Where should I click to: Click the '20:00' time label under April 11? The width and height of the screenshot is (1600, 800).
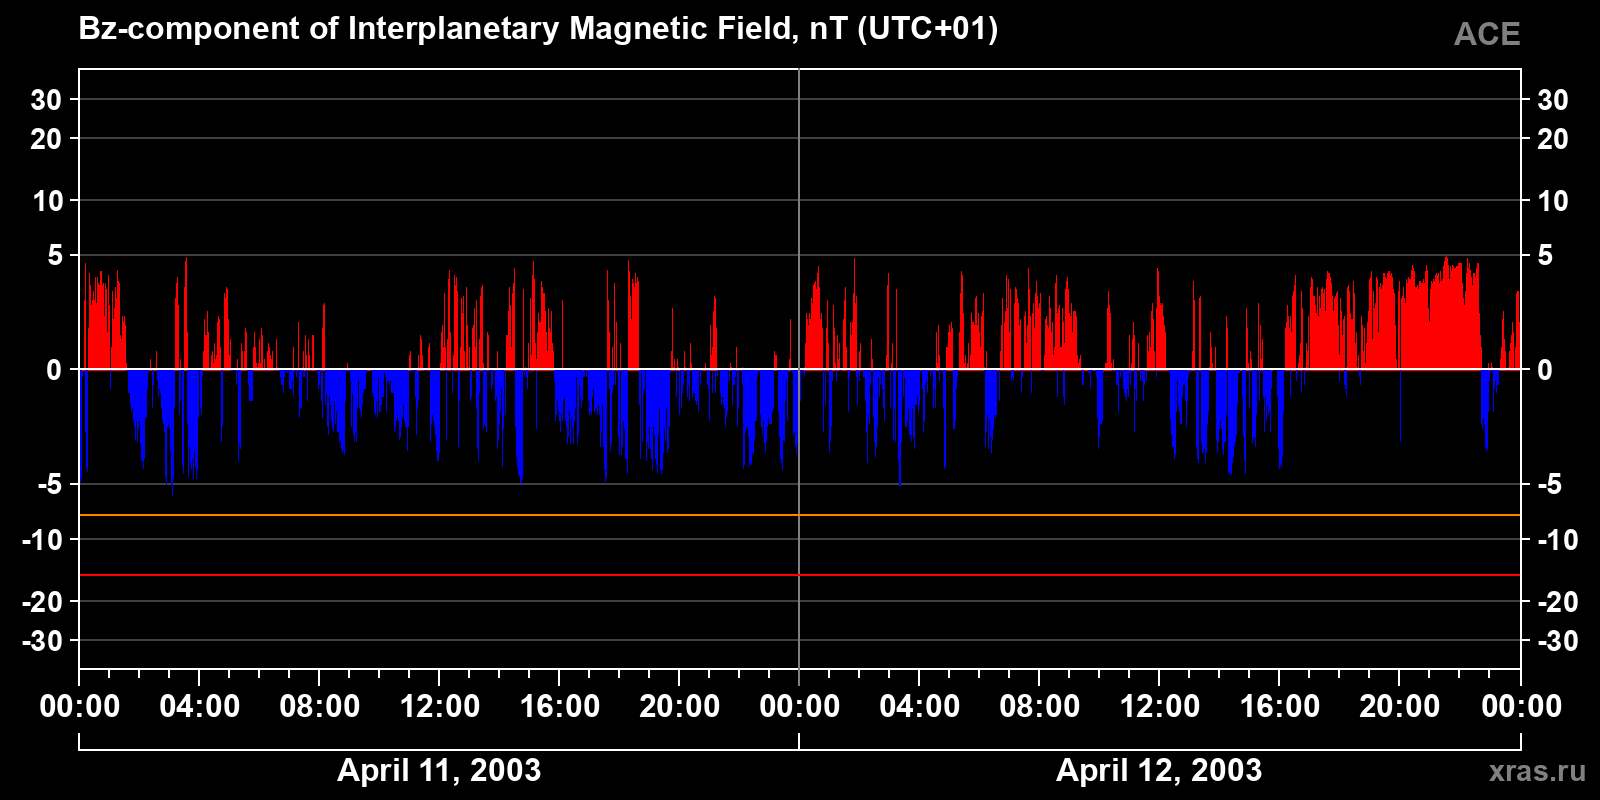pos(680,706)
